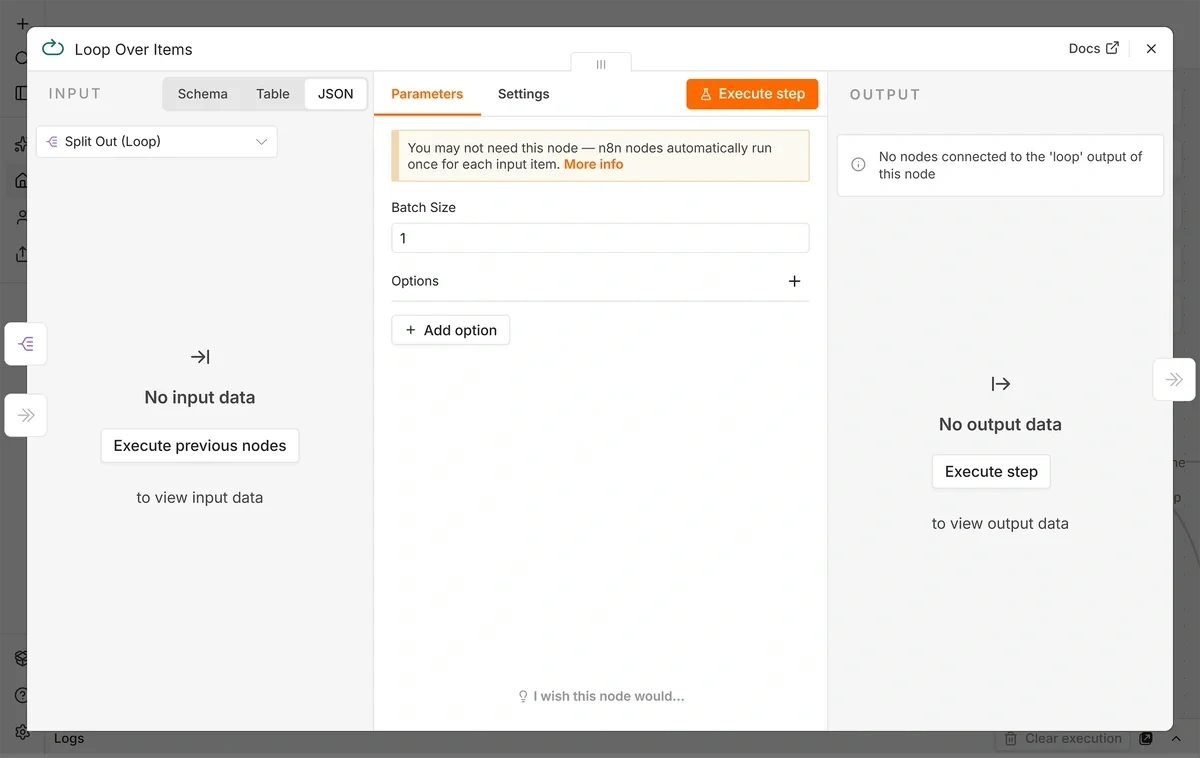Click the Add option button
Image resolution: width=1200 pixels, height=758 pixels.
coord(451,330)
